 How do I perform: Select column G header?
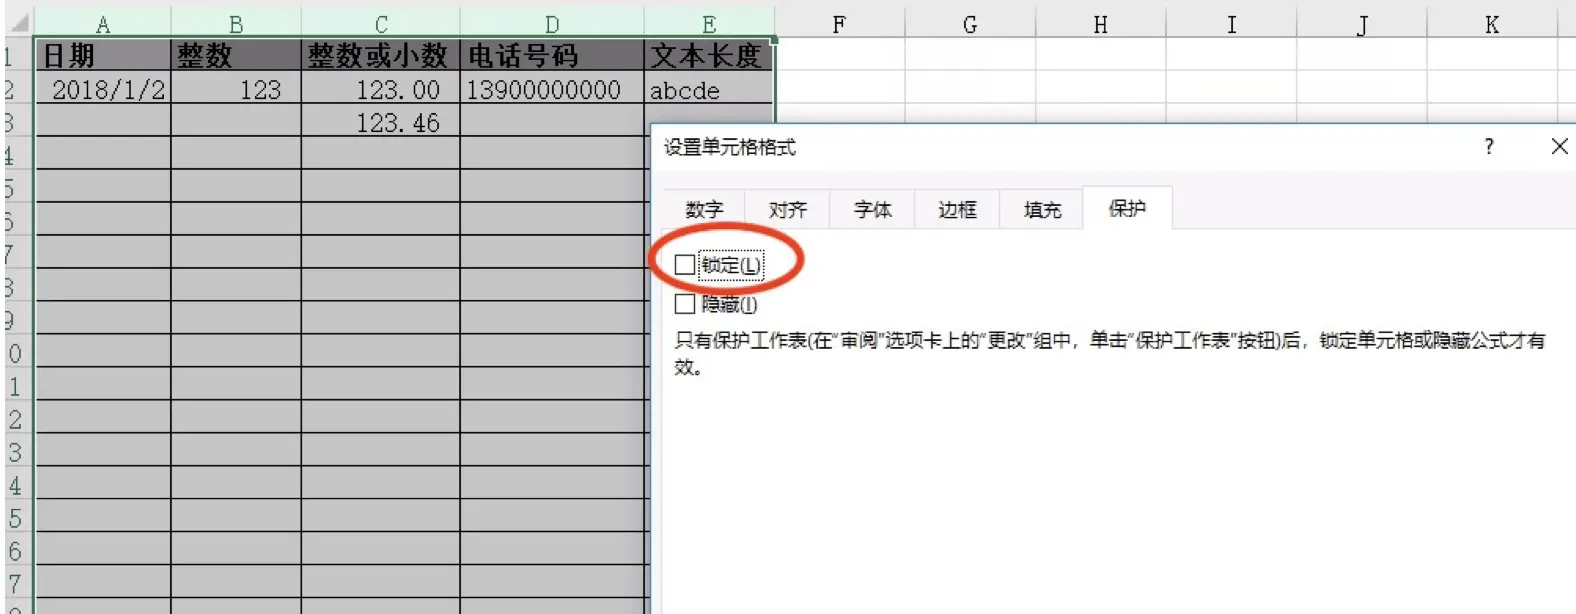click(x=970, y=24)
